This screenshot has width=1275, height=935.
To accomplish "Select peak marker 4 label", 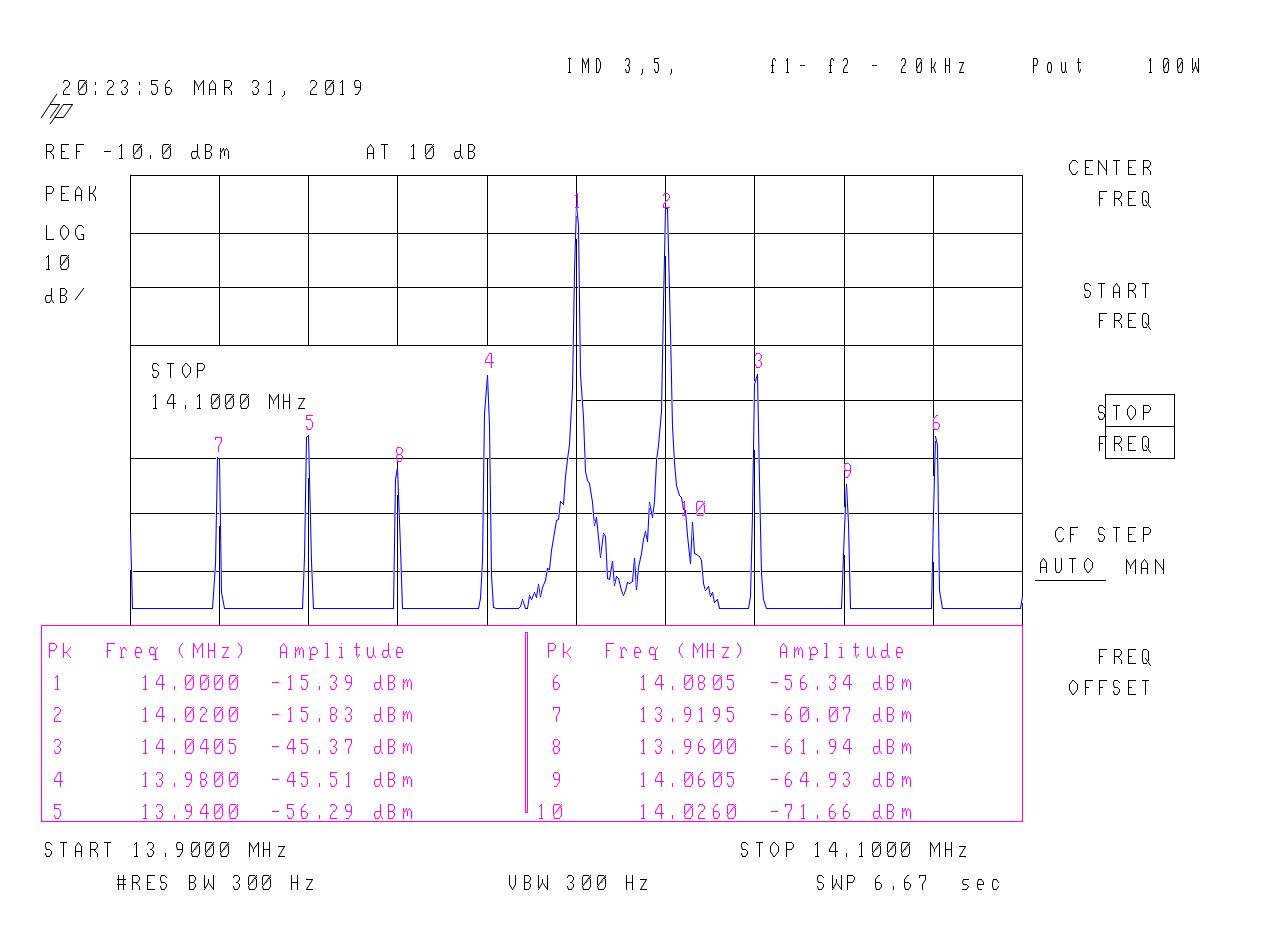I will (489, 361).
